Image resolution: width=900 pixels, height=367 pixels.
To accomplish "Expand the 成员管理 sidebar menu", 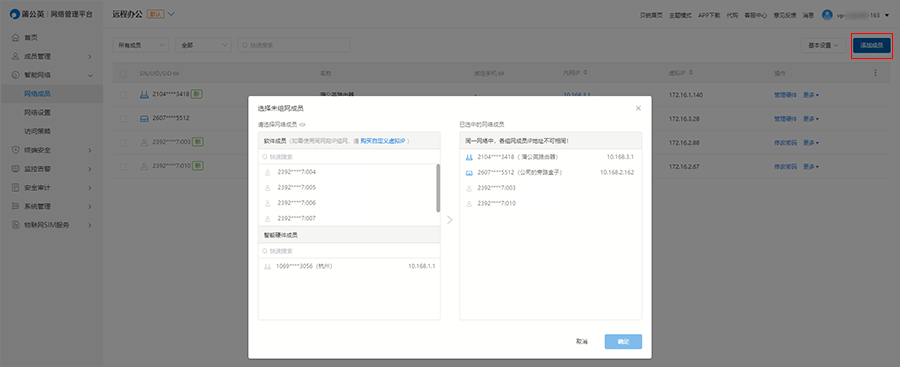I will click(90, 56).
